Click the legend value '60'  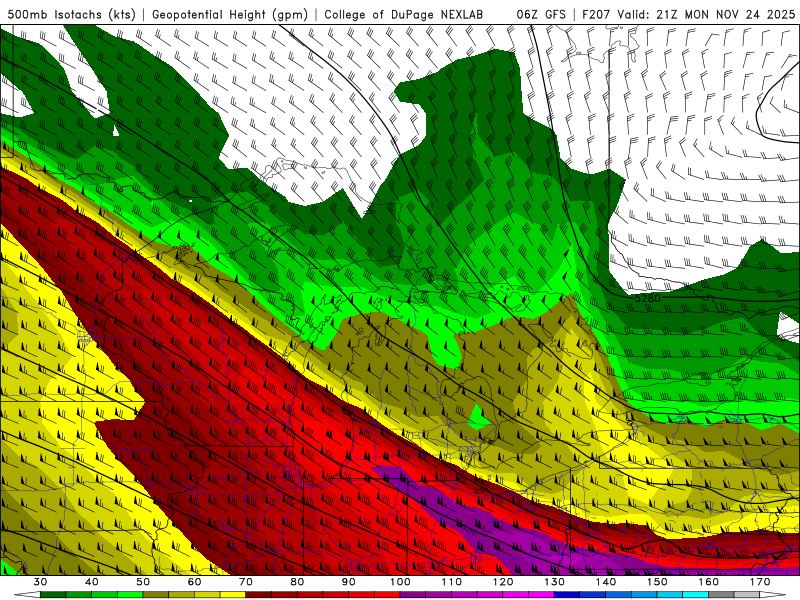pos(194,582)
